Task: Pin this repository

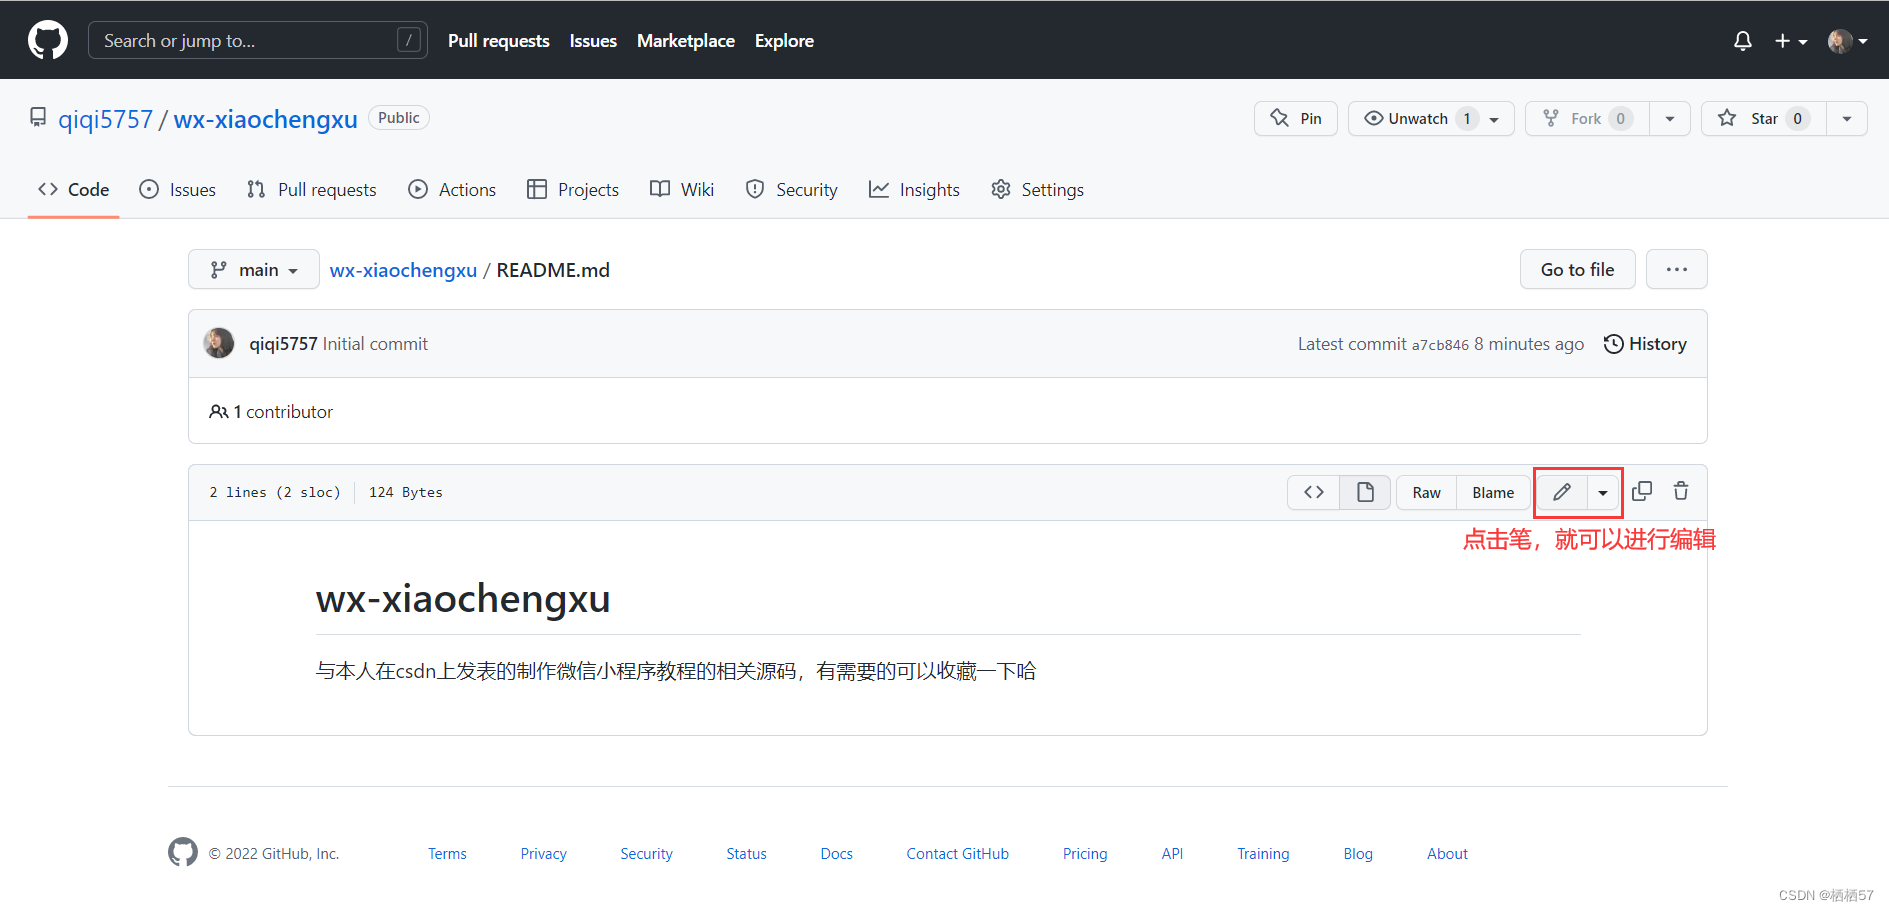Action: click(x=1295, y=118)
